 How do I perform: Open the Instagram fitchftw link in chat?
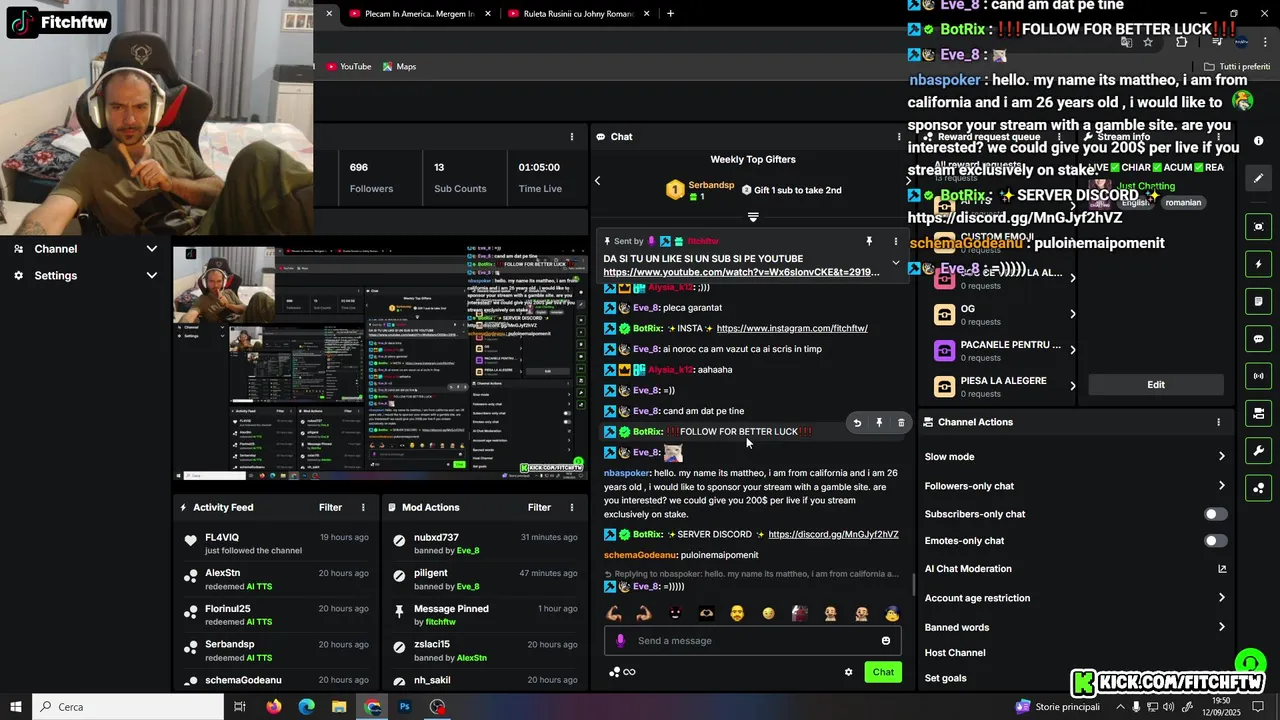pyautogui.click(x=792, y=328)
